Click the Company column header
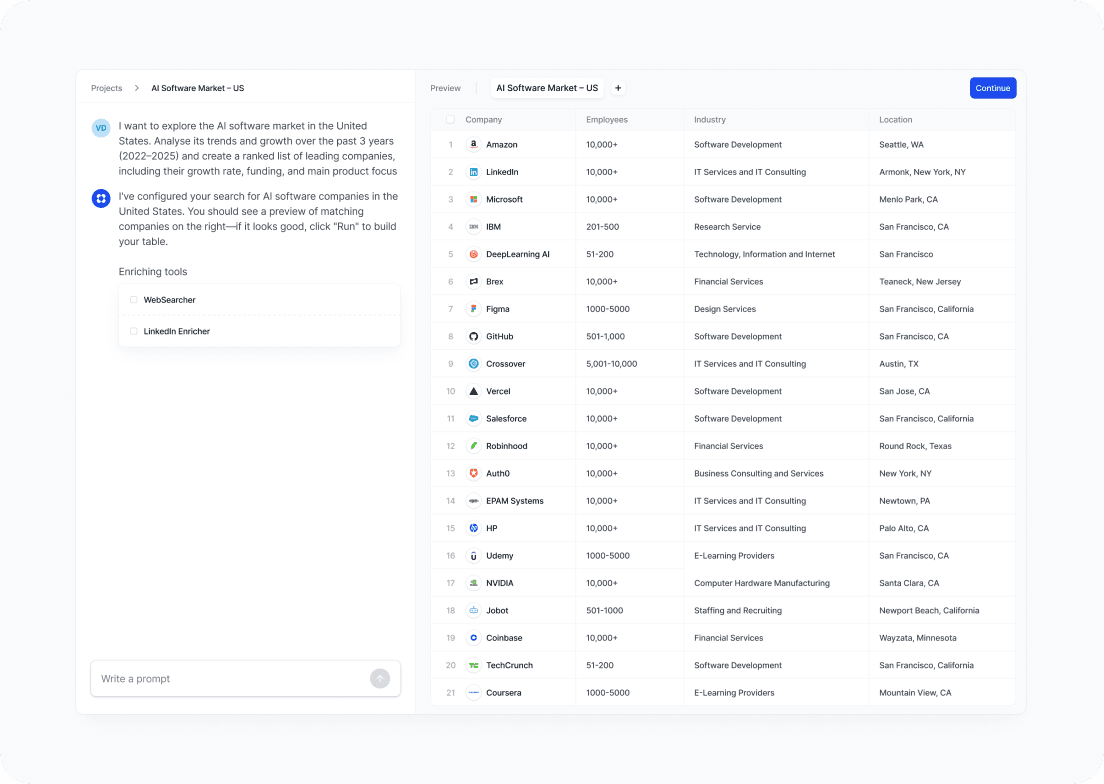The height and width of the screenshot is (784, 1104). (x=484, y=120)
